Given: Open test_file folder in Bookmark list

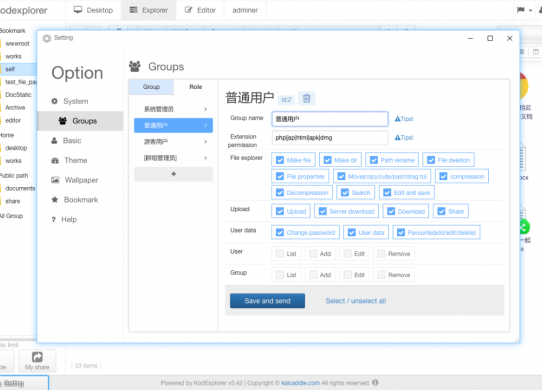Looking at the screenshot, I should 20,82.
